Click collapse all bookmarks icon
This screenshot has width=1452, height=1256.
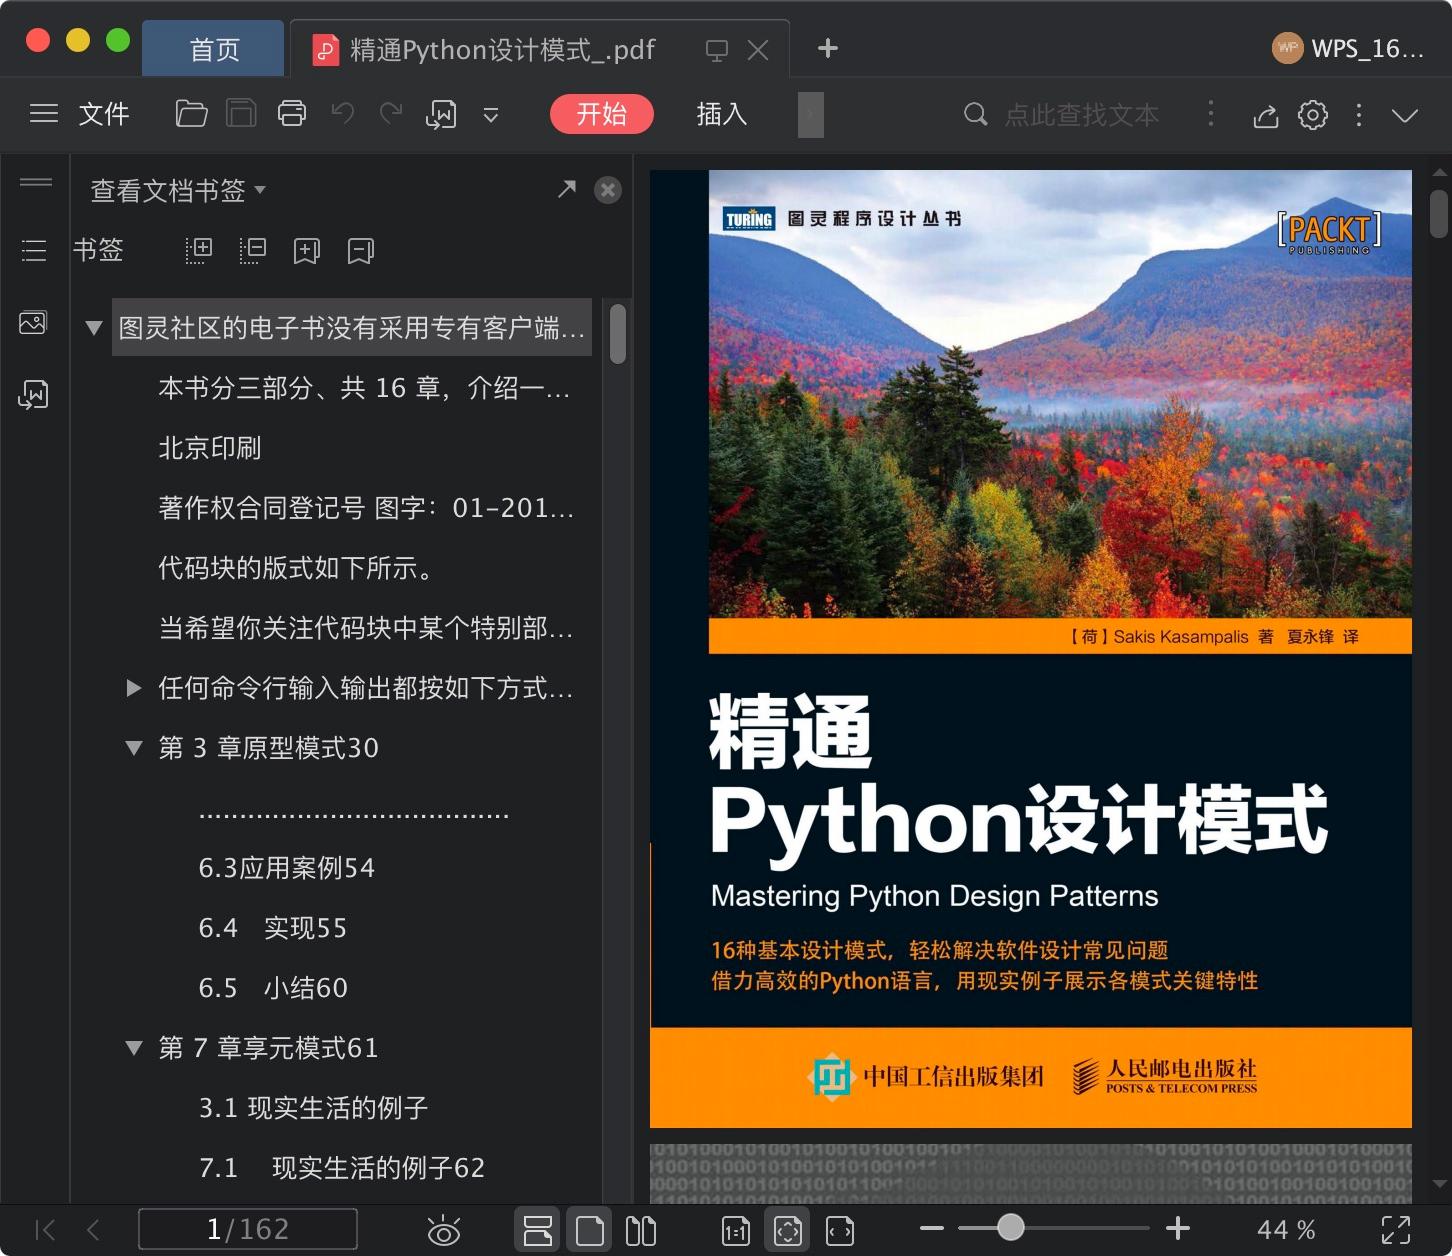(x=253, y=250)
